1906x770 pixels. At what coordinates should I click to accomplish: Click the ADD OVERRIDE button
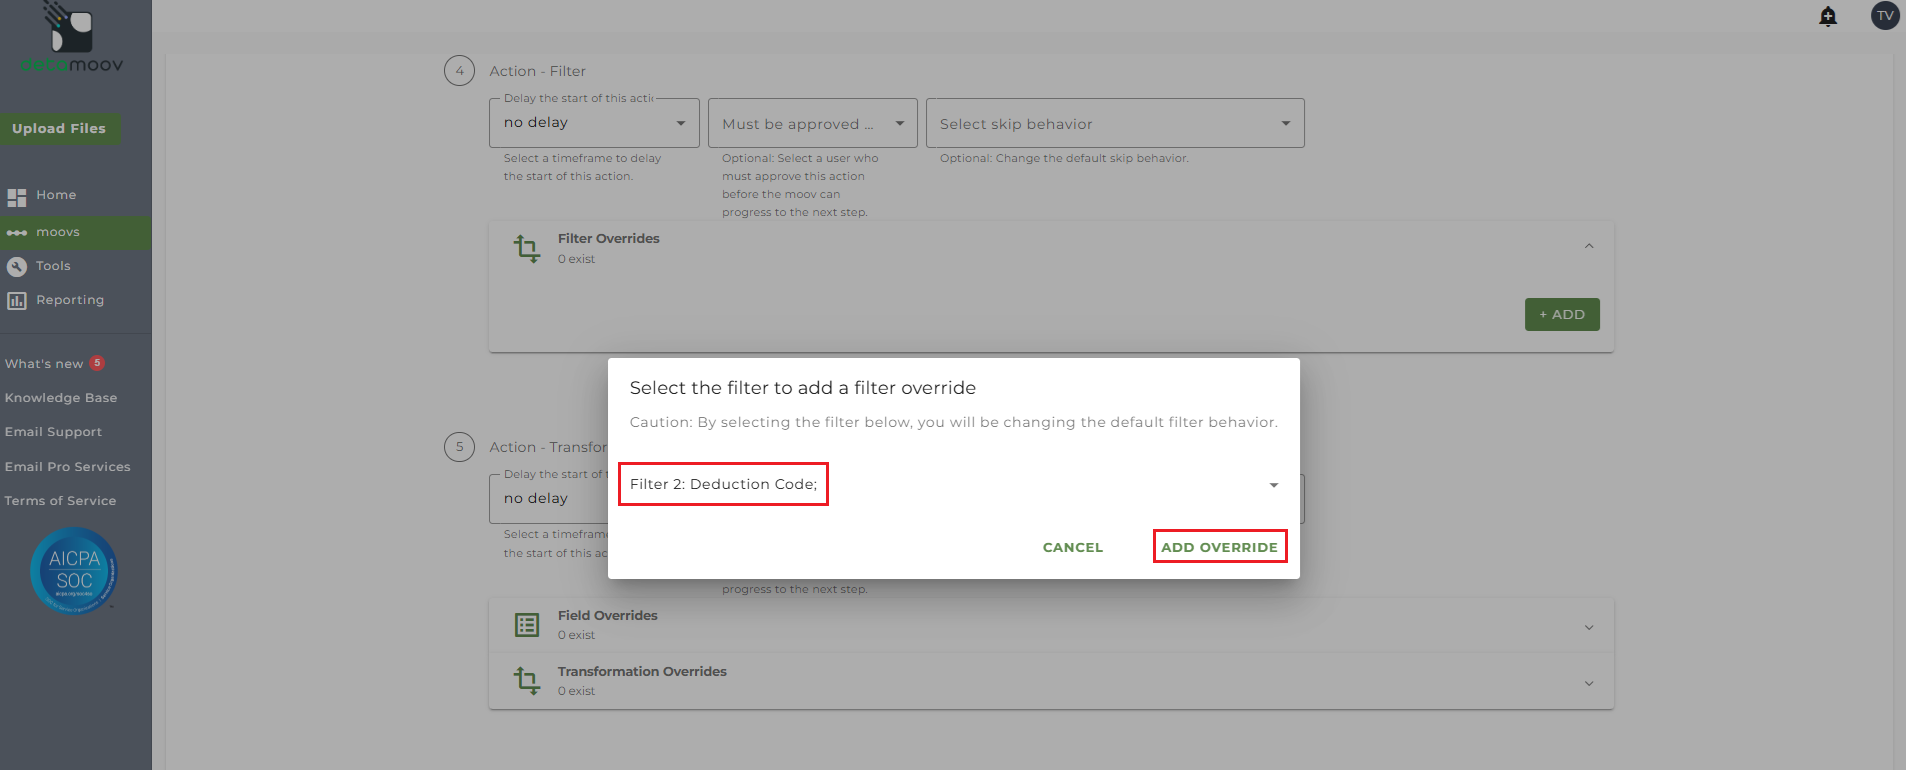(1219, 547)
